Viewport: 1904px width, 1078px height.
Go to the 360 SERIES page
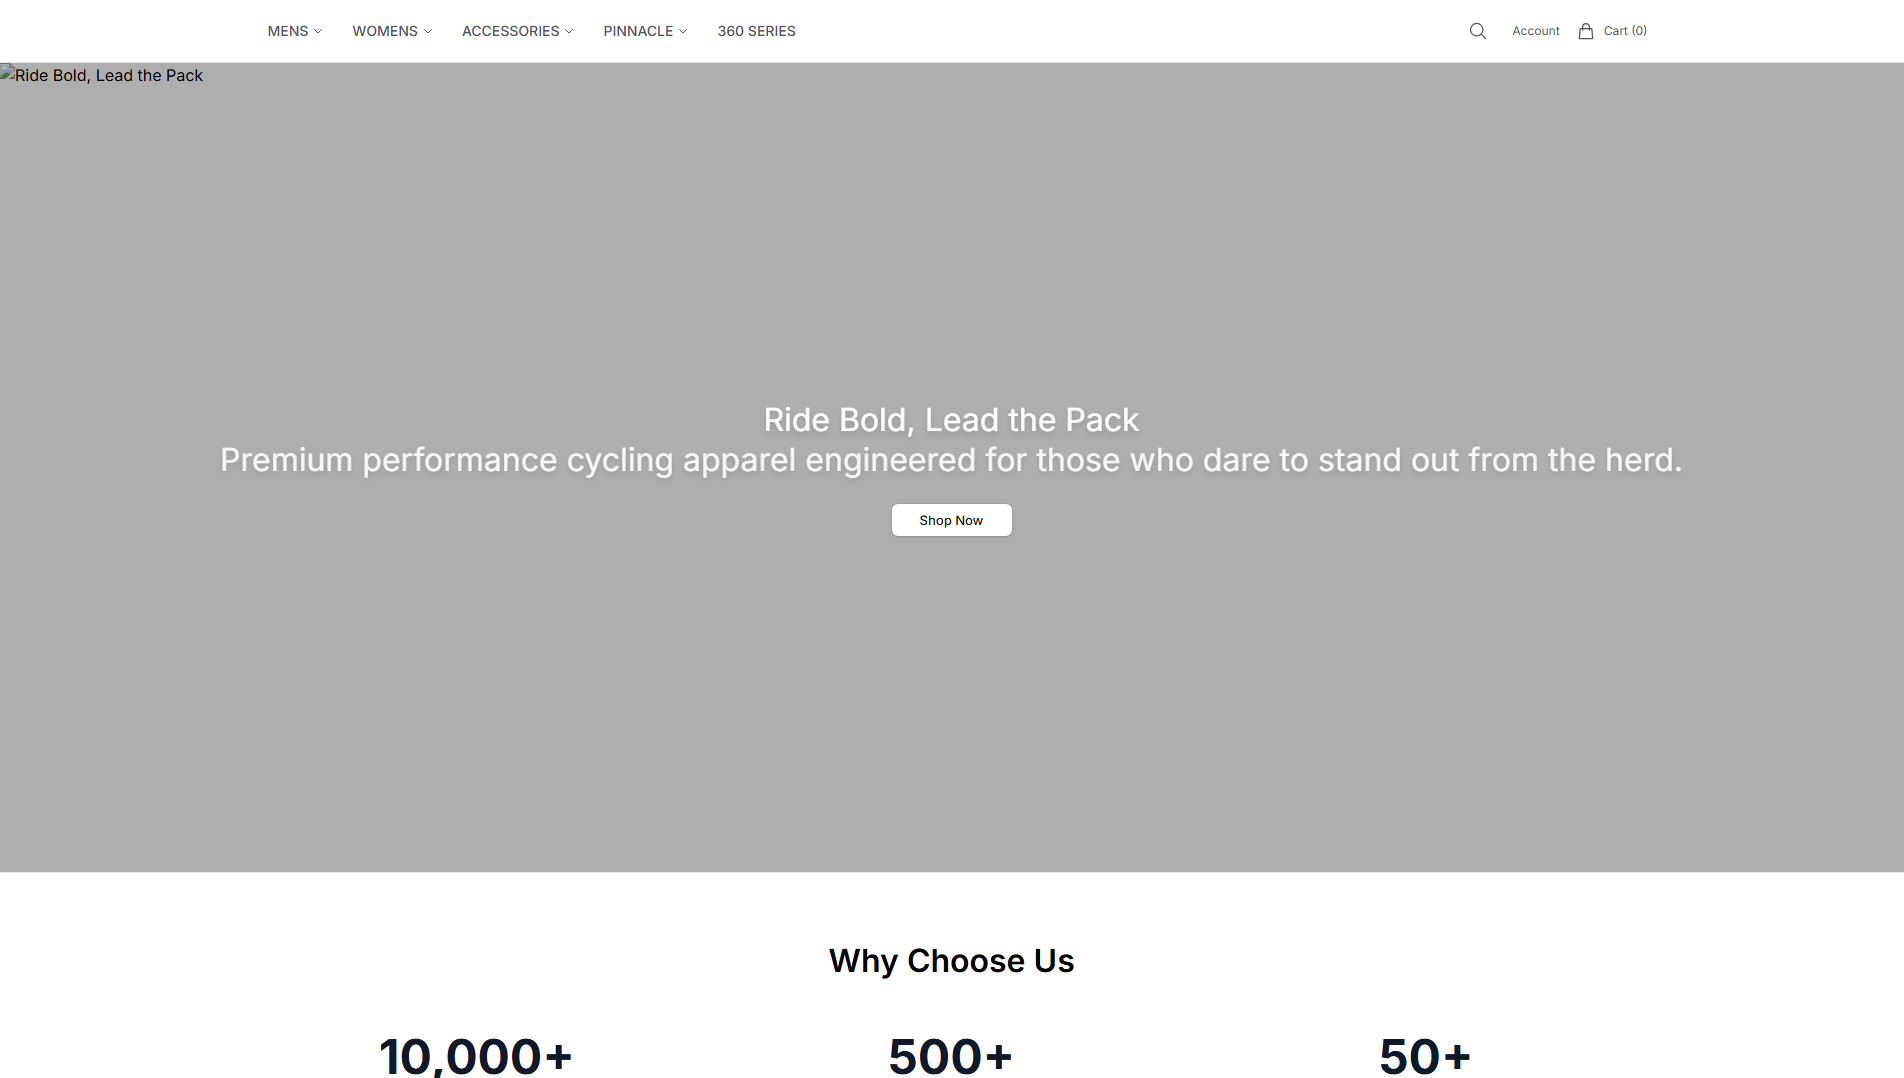756,31
